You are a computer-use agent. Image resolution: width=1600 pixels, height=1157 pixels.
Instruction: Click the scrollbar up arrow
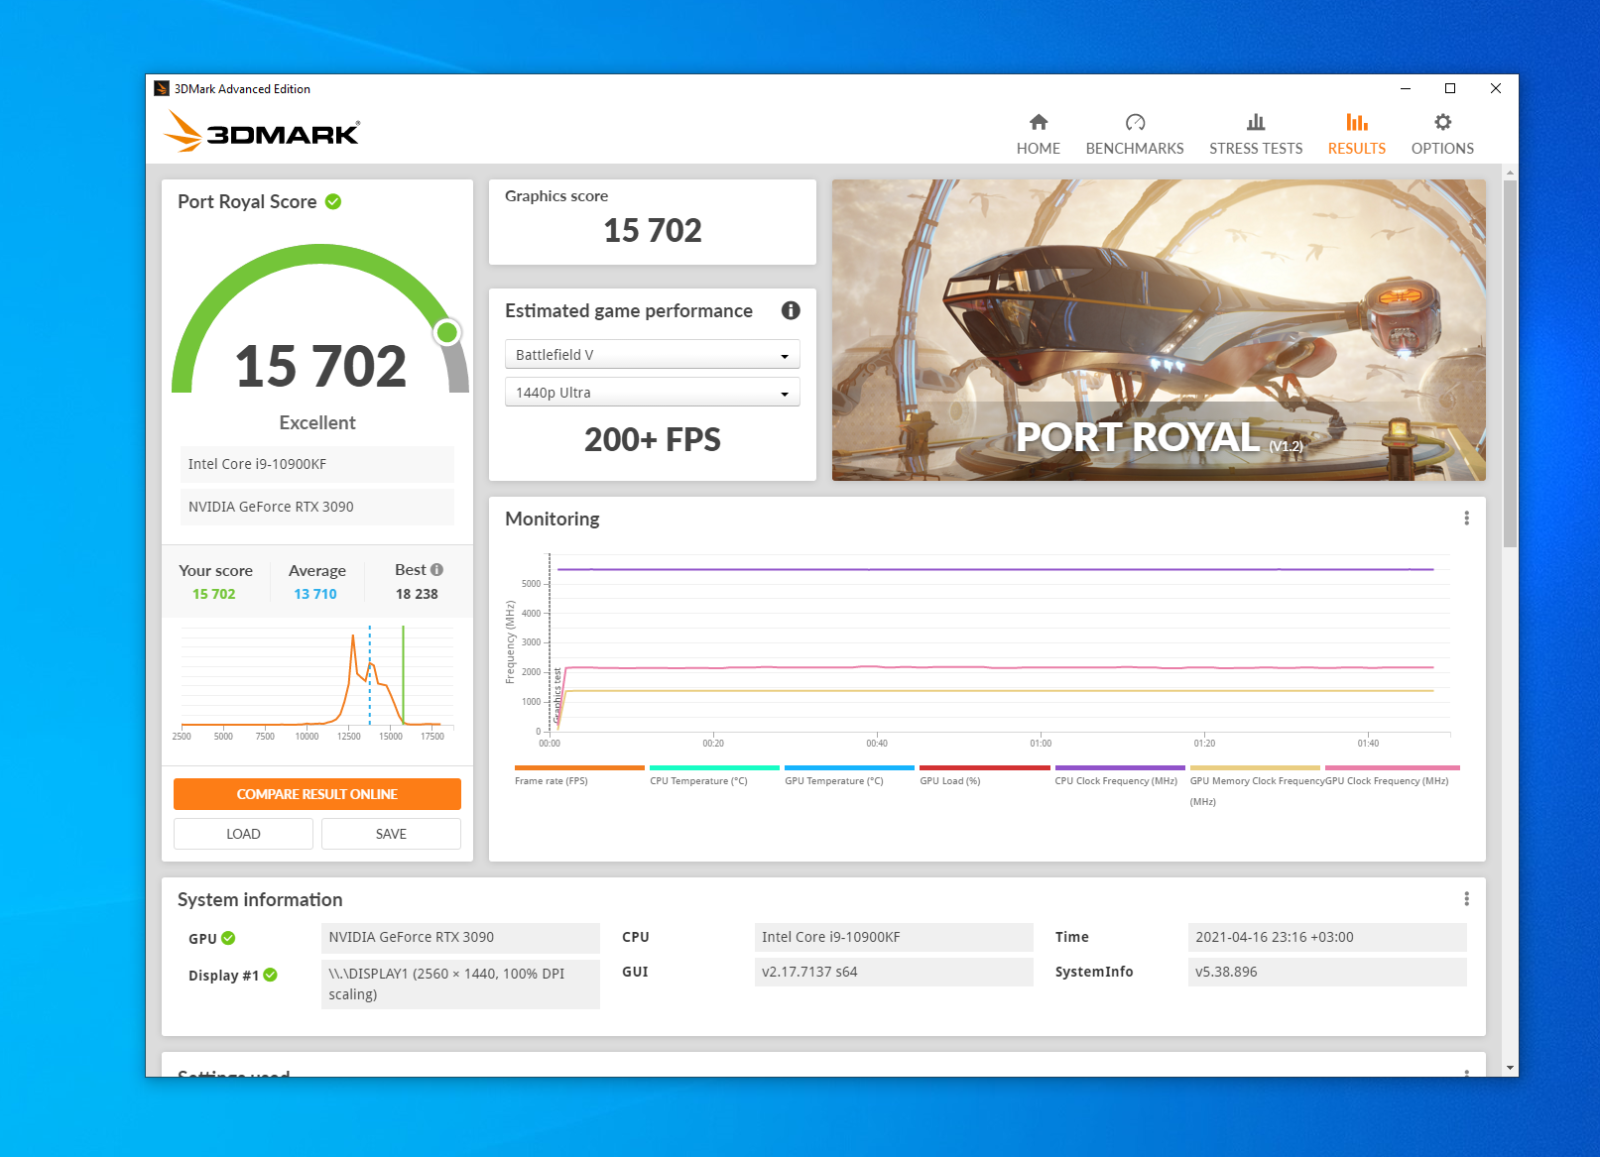1509,173
